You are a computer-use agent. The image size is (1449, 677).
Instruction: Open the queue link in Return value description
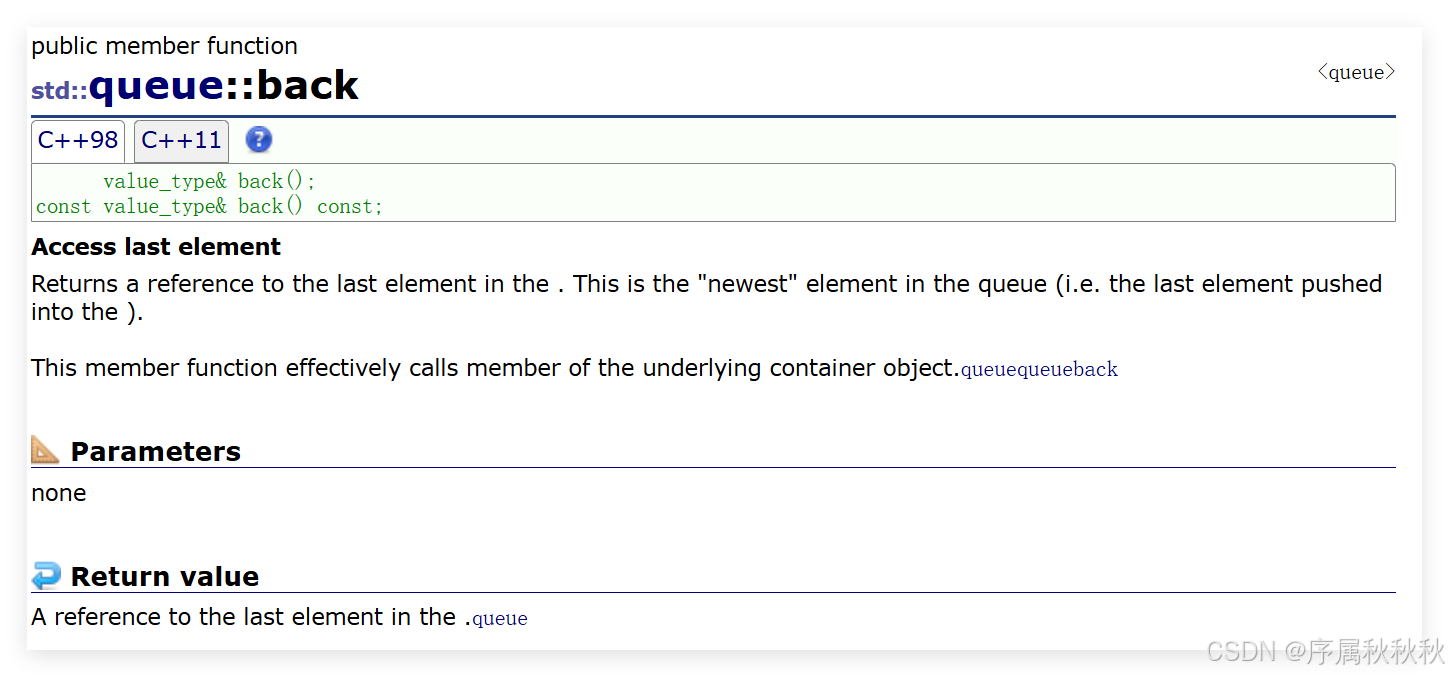(x=500, y=619)
